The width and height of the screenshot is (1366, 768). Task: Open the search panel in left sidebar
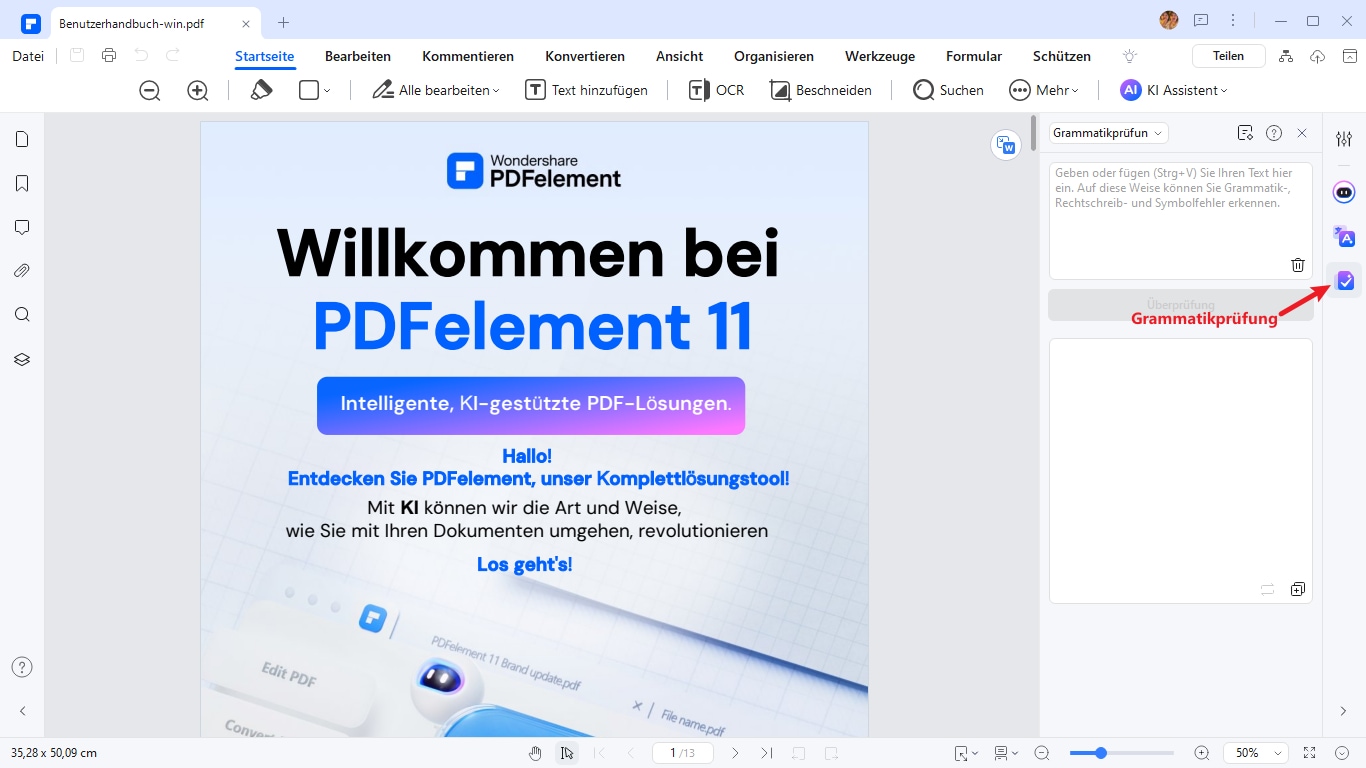(x=22, y=315)
